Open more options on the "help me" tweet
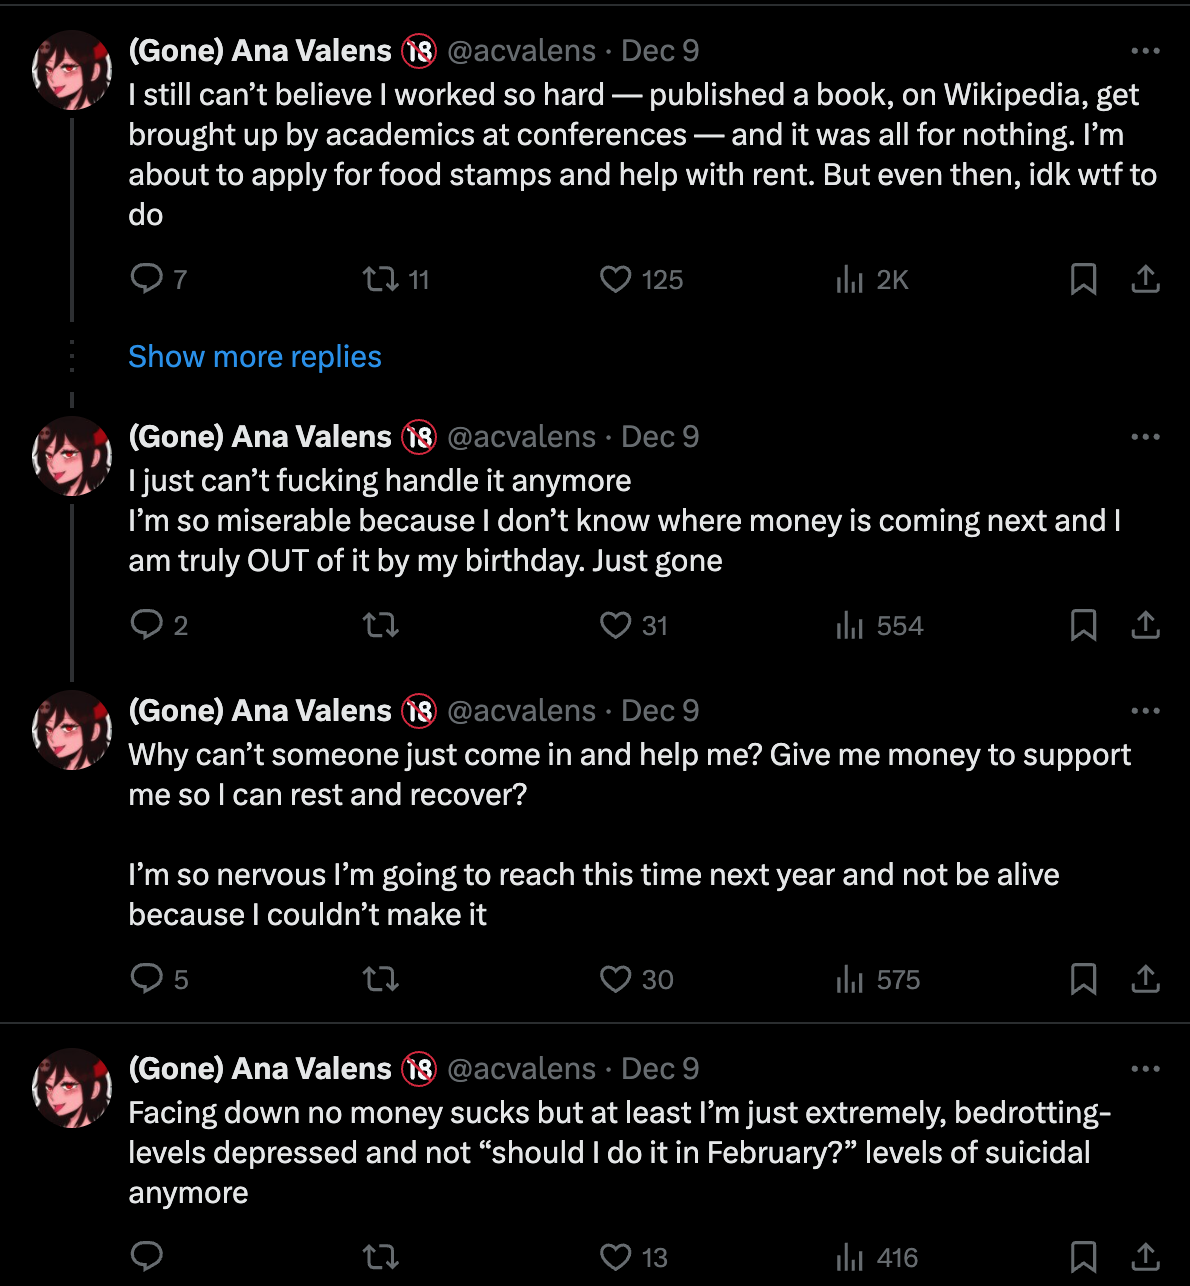The image size is (1190, 1286). (1145, 711)
